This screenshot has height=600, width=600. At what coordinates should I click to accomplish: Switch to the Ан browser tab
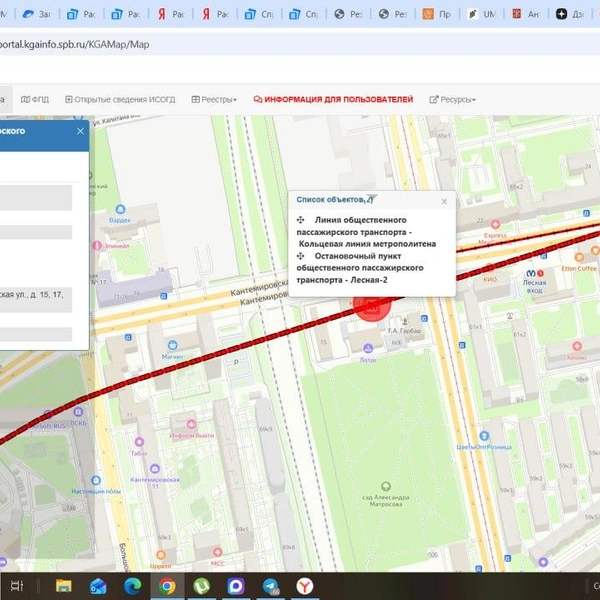[x=526, y=14]
